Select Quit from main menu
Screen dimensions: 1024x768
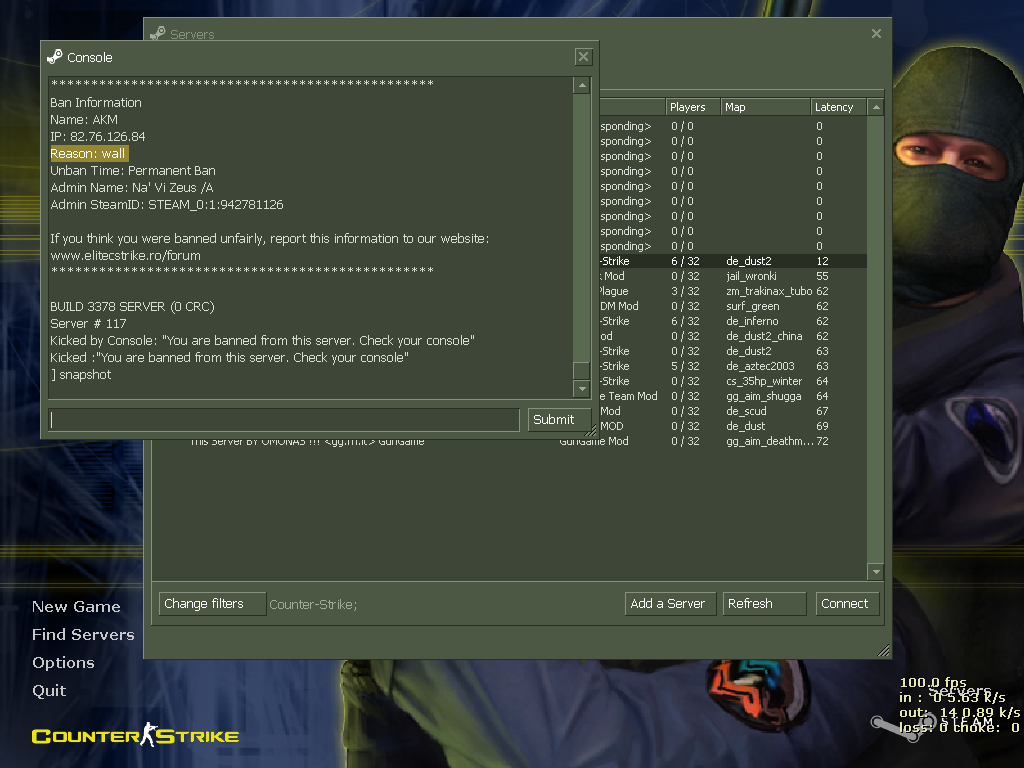click(49, 691)
